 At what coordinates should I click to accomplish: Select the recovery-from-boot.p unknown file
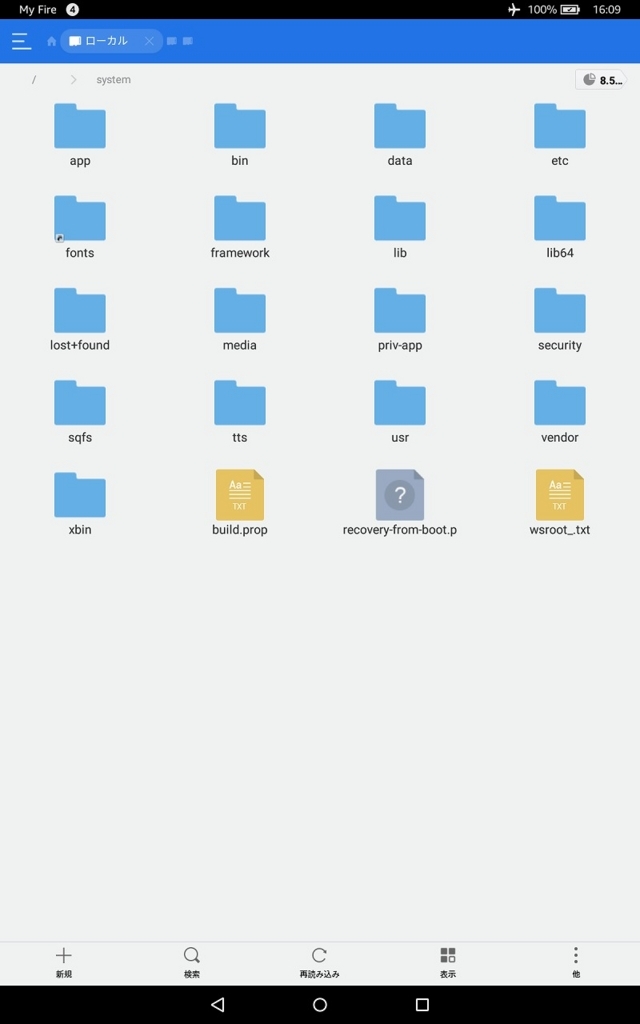click(x=400, y=503)
